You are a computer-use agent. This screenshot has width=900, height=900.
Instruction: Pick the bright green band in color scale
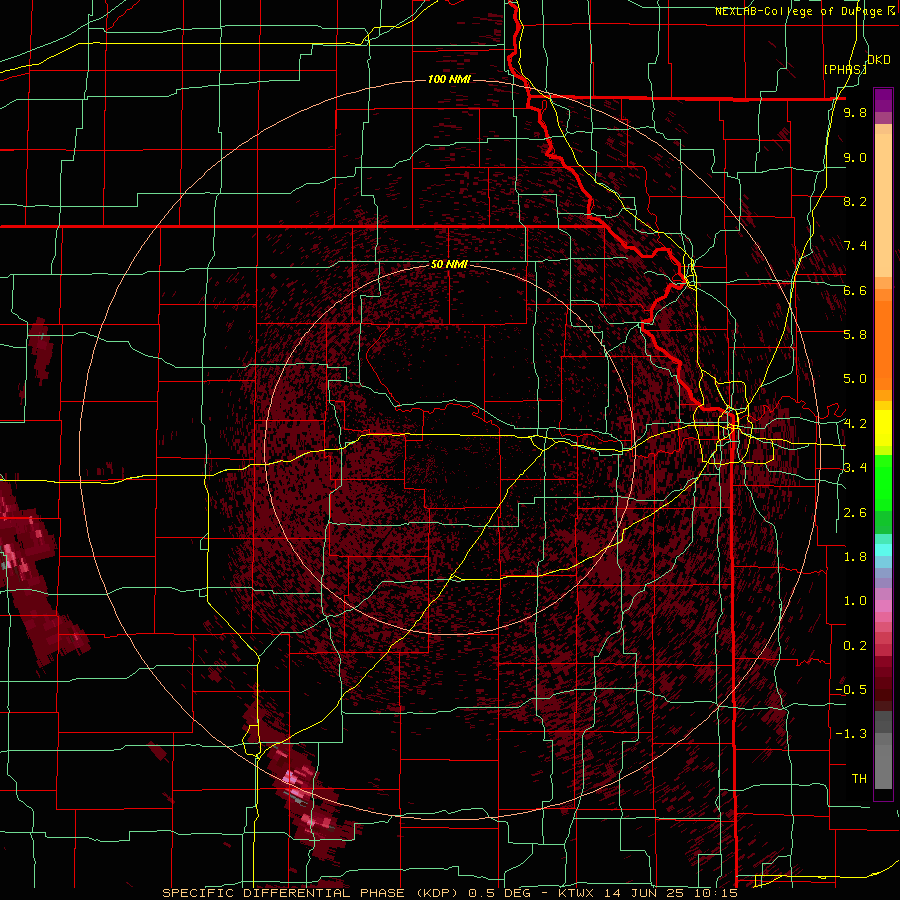(x=883, y=483)
